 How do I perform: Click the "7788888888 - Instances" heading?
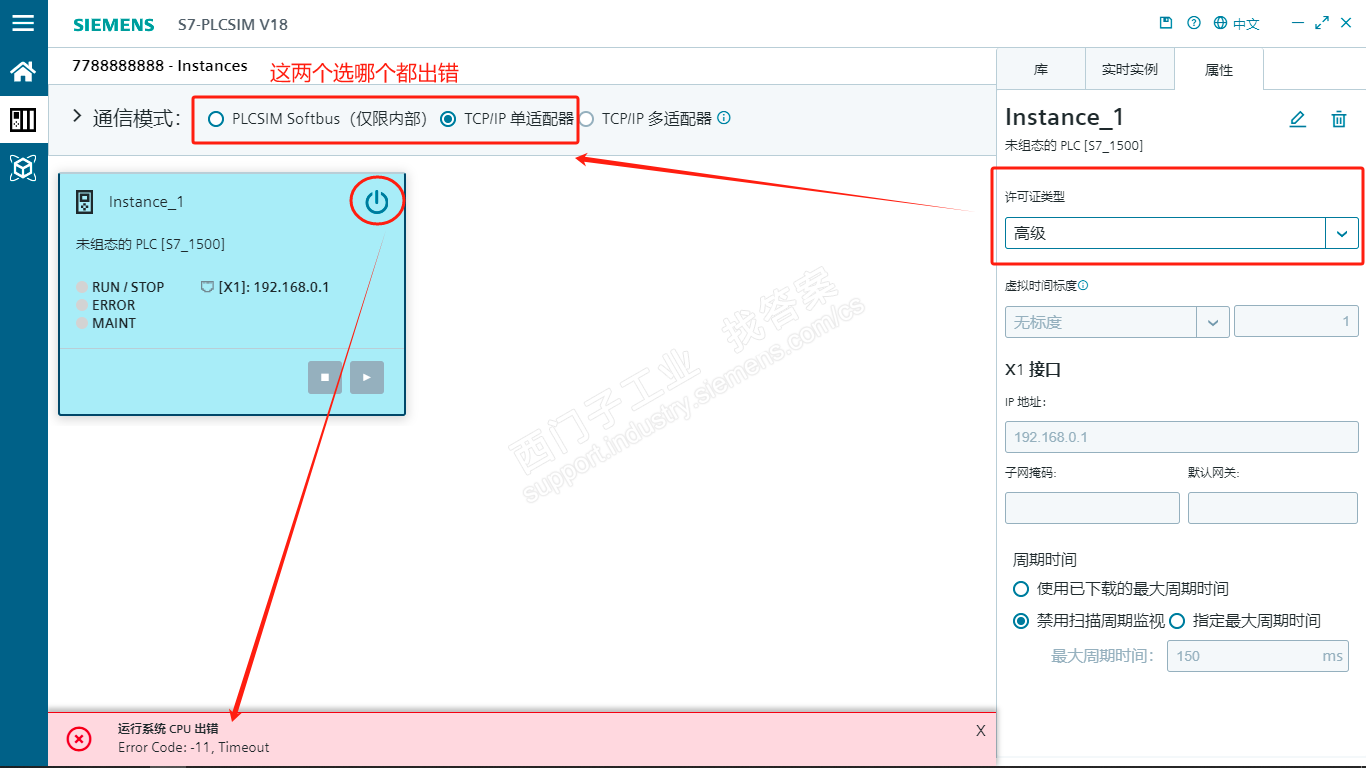click(160, 66)
